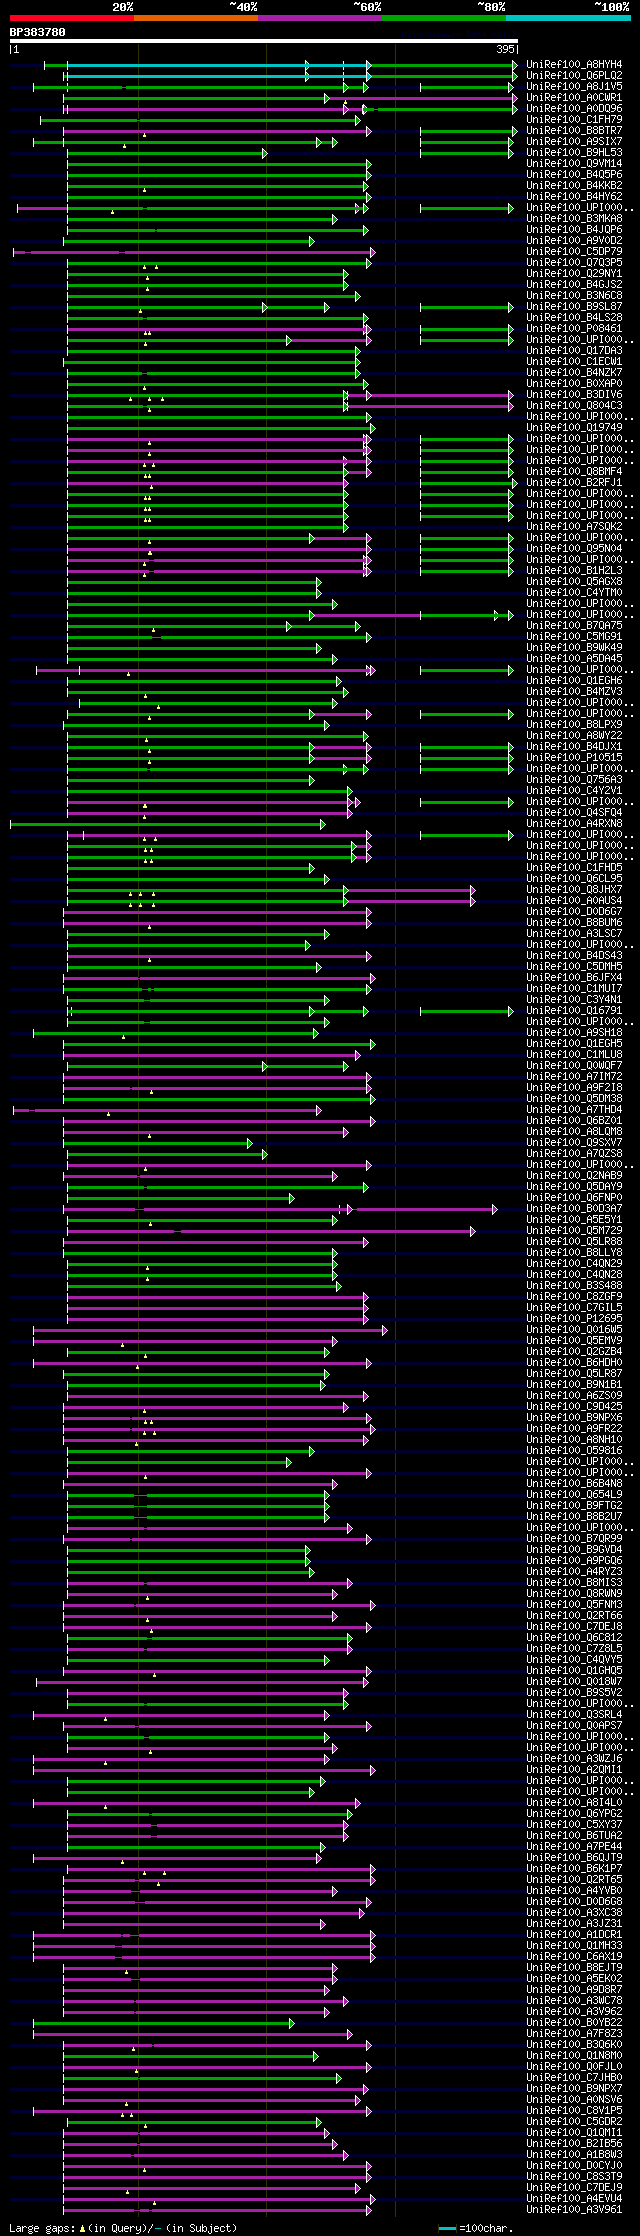Select the UniRef100_A0CWR1 label
The width and height of the screenshot is (640, 2236).
pyautogui.click(x=574, y=97)
